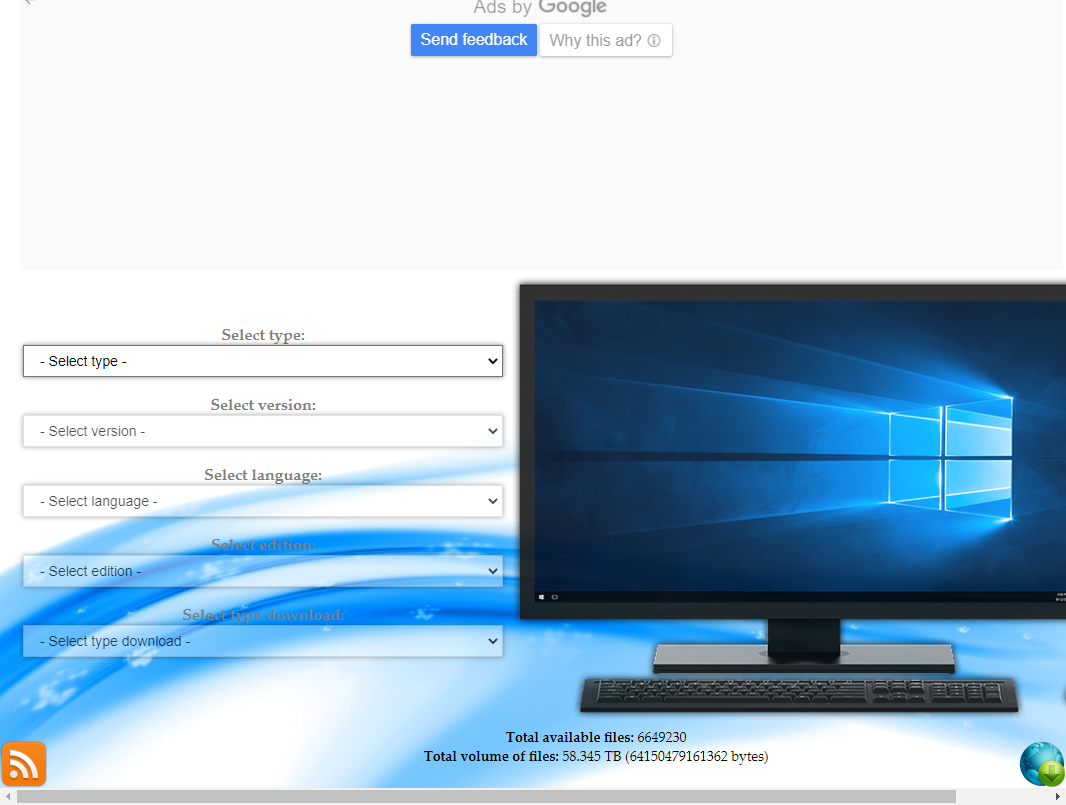Click the "Ads by Google" text
Viewport: 1066px width, 805px height.
coord(540,7)
